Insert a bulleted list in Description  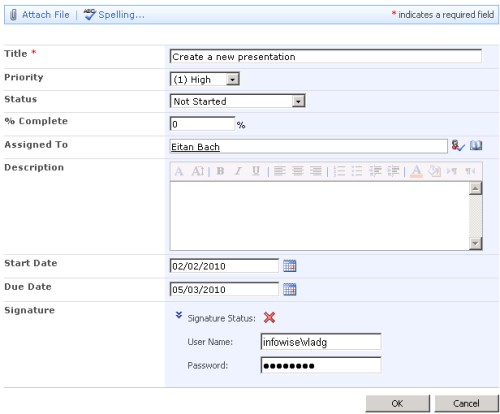tap(357, 171)
